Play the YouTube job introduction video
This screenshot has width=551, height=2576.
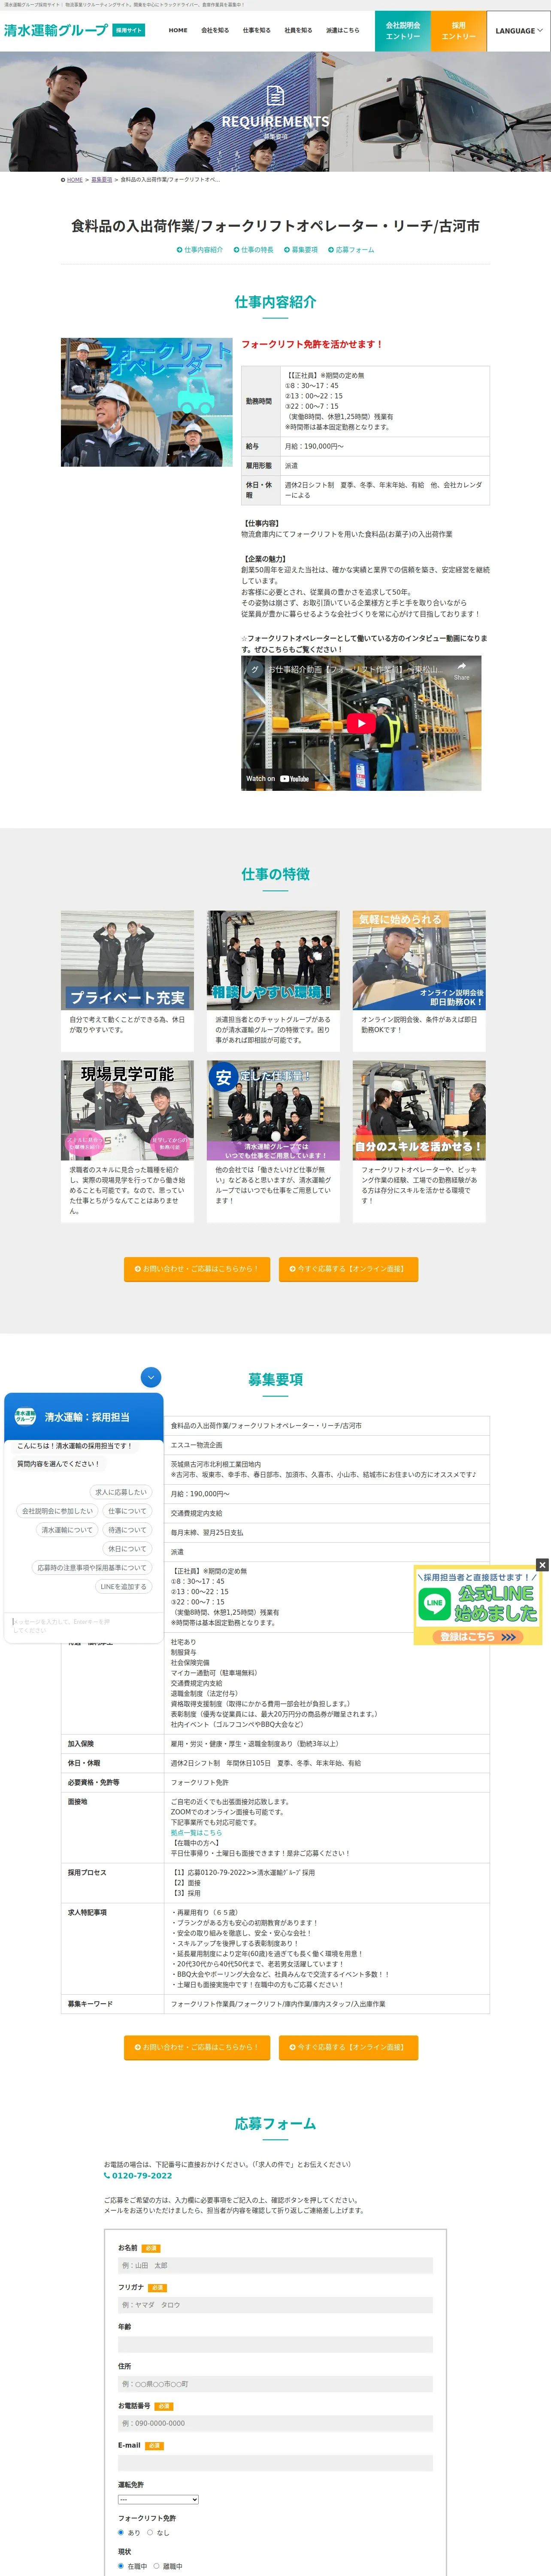point(361,723)
